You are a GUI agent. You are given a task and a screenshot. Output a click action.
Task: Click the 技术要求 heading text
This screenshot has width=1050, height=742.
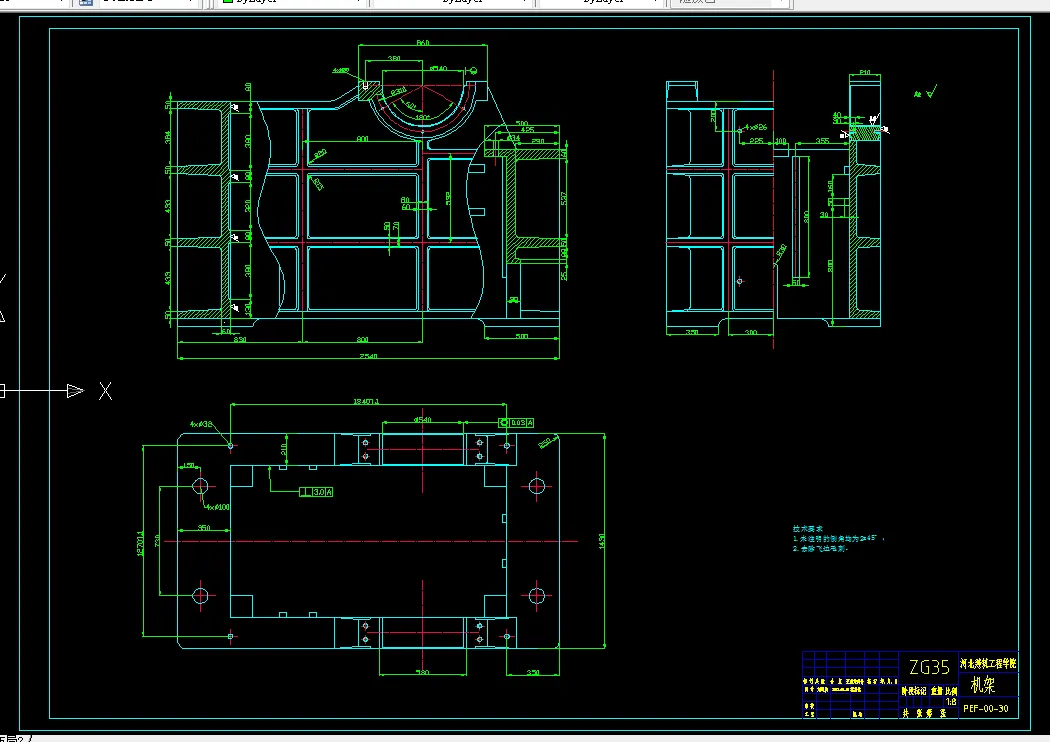(x=808, y=528)
